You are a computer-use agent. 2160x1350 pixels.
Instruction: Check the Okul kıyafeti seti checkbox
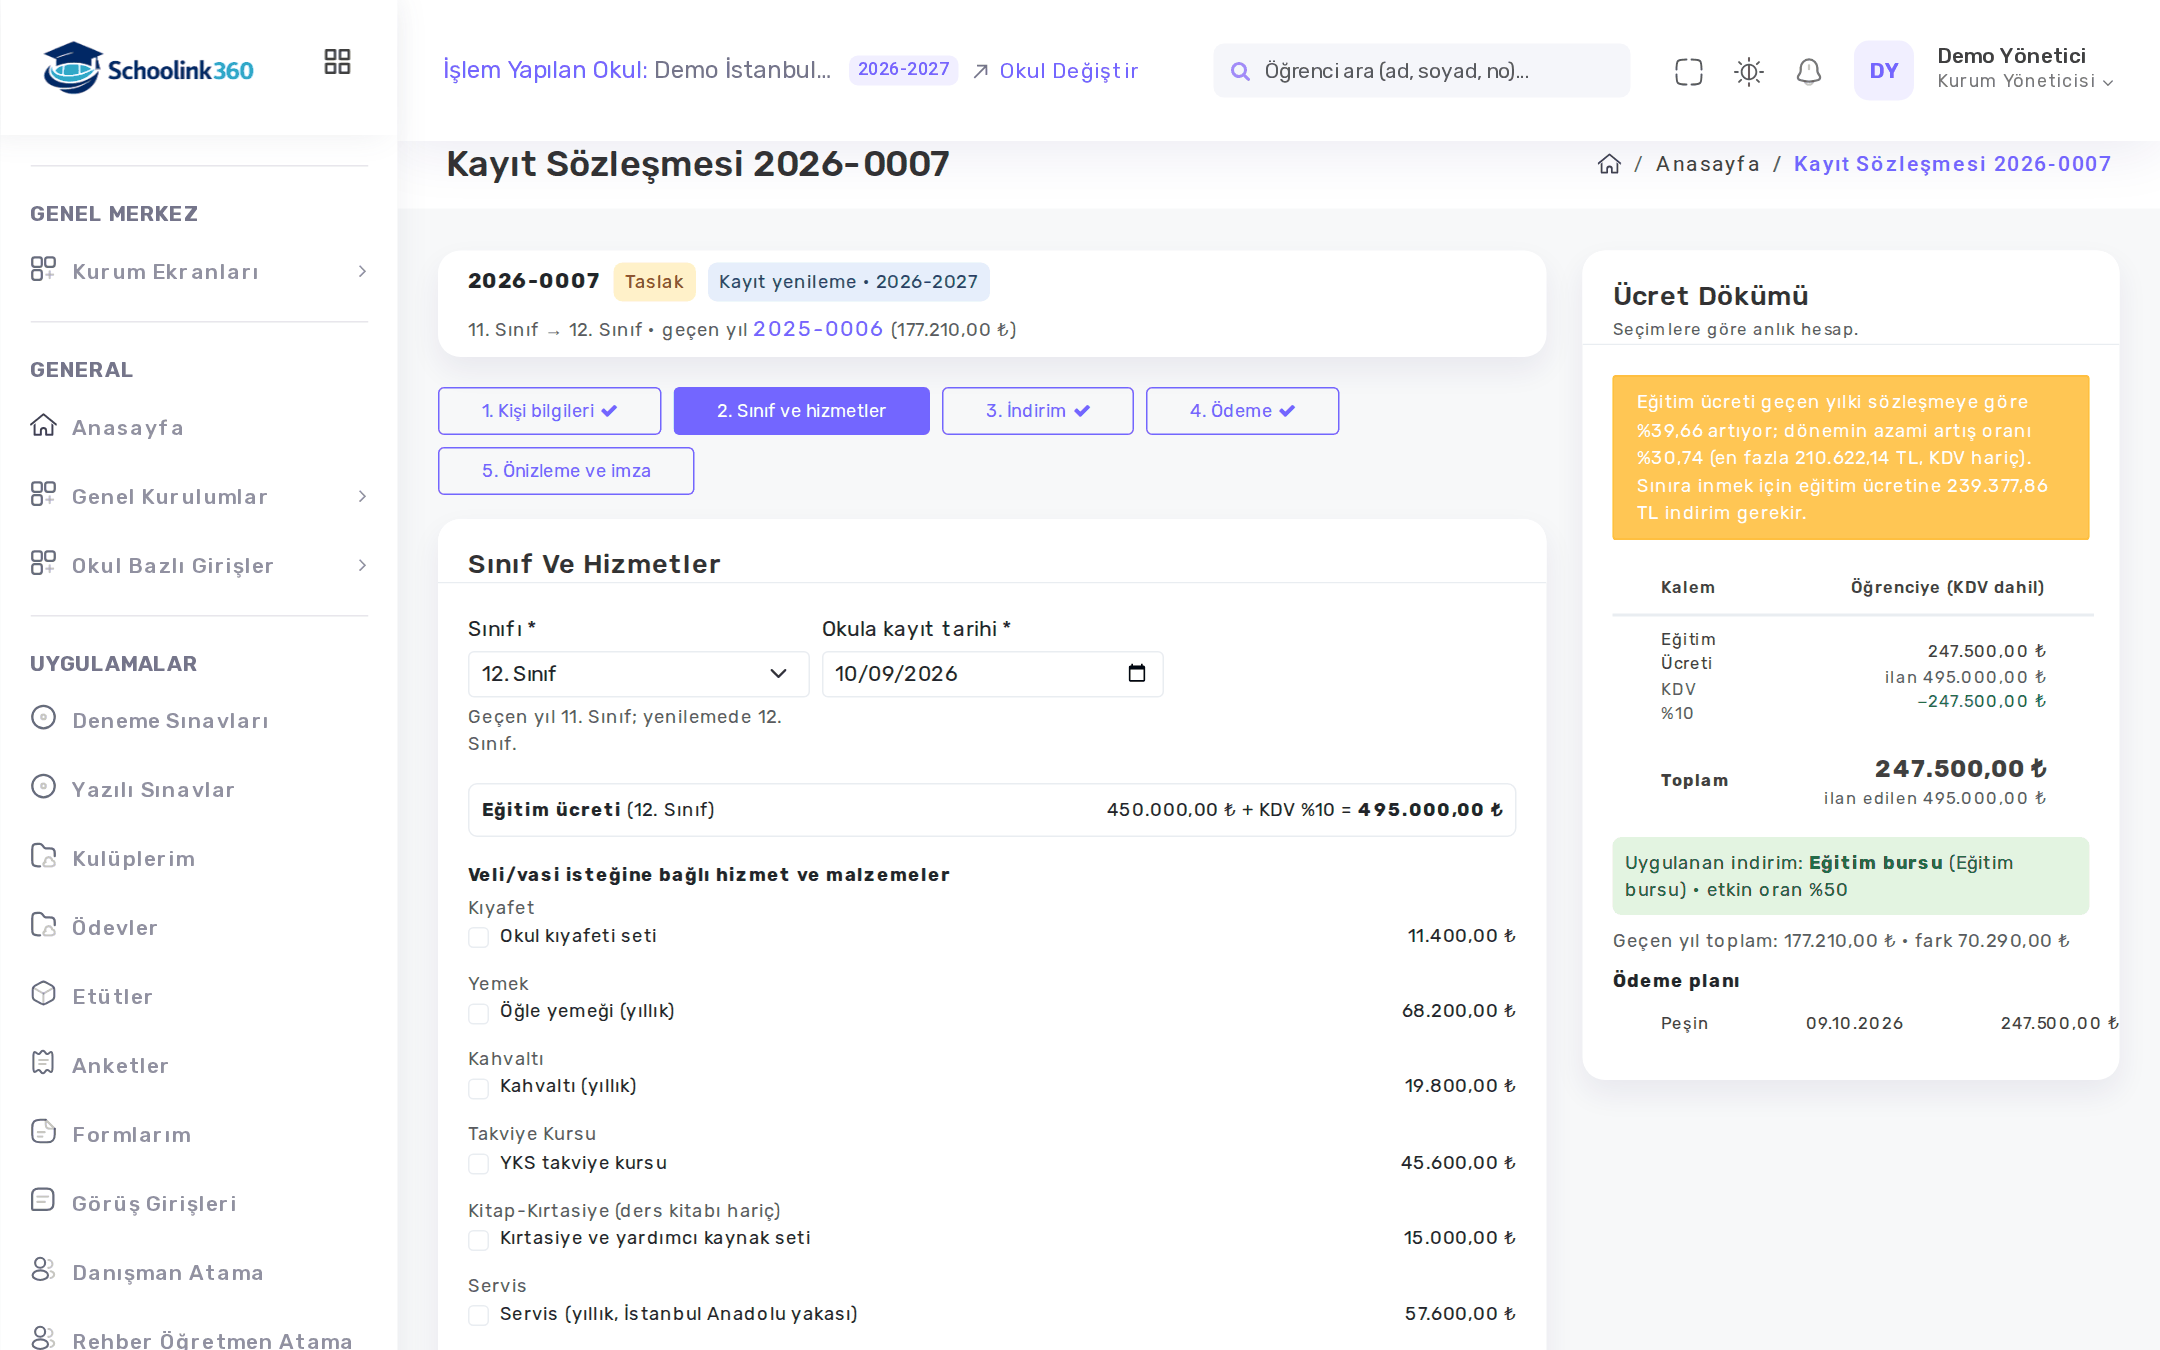point(479,937)
